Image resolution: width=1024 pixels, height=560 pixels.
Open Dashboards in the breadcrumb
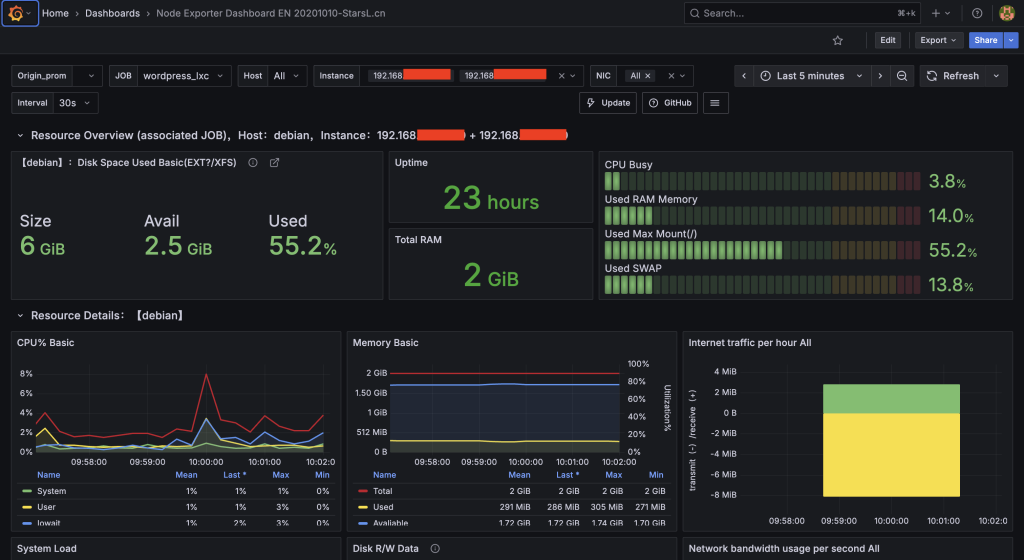(112, 13)
